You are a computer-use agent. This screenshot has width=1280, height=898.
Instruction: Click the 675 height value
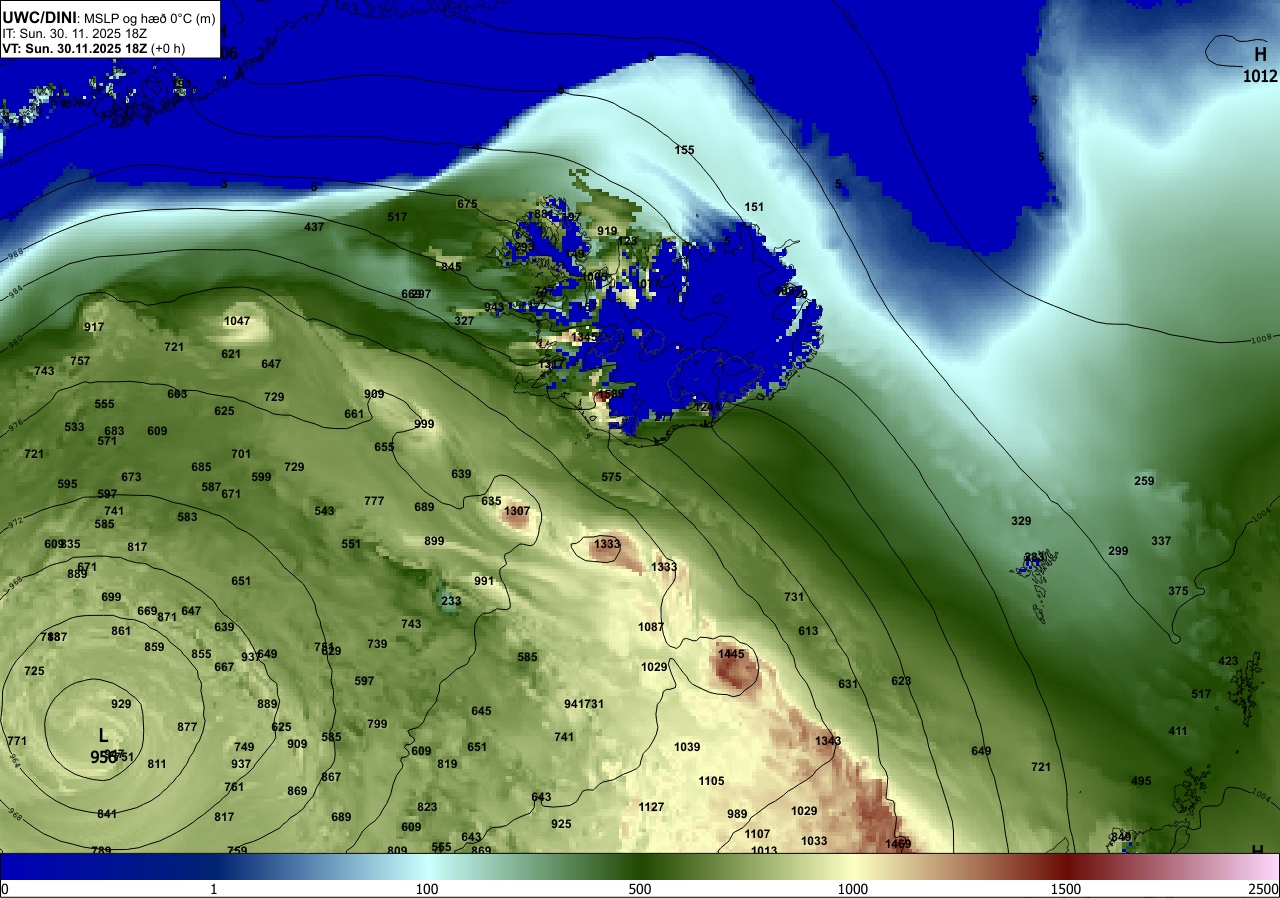point(467,204)
